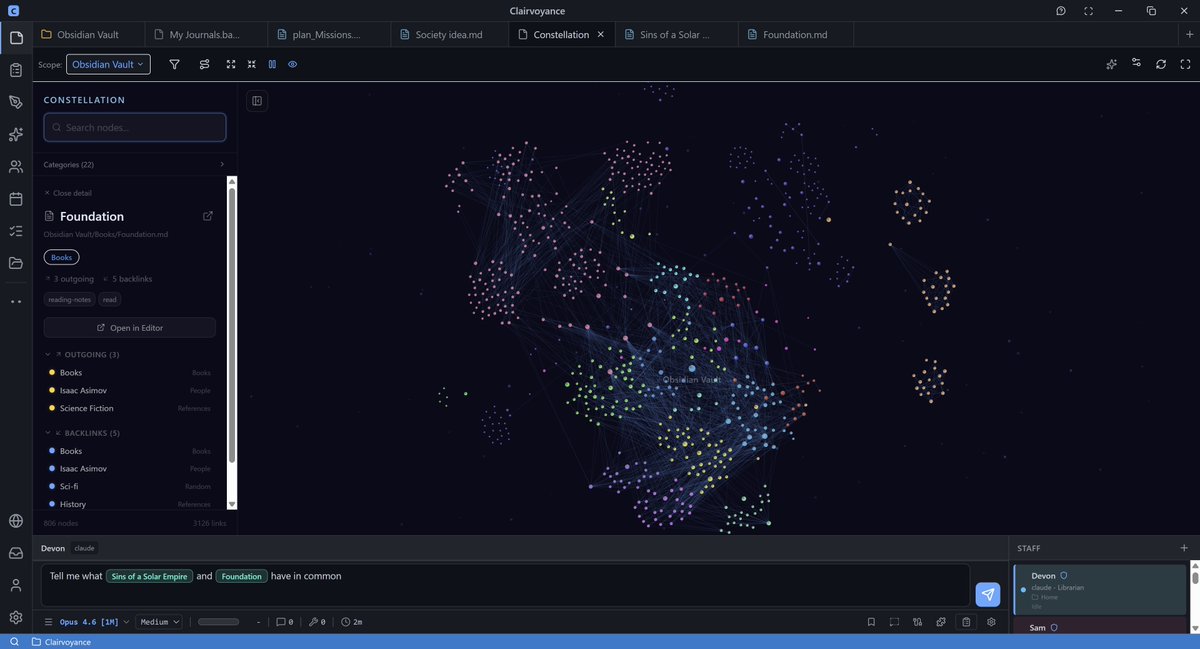
Task: Click the hamburger menu left of Opus model
Action: (x=48, y=622)
